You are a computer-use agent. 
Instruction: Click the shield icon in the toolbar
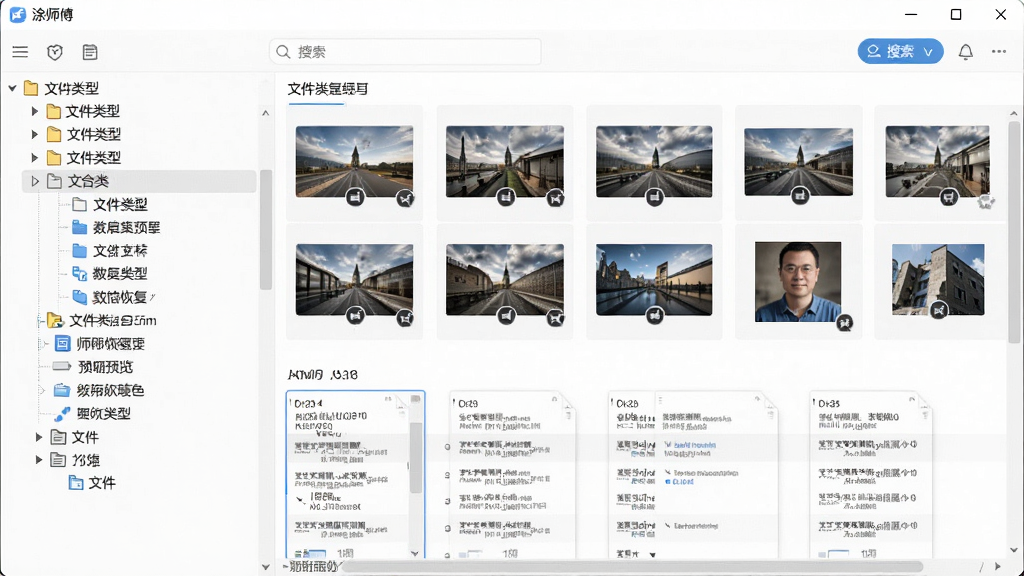(55, 52)
